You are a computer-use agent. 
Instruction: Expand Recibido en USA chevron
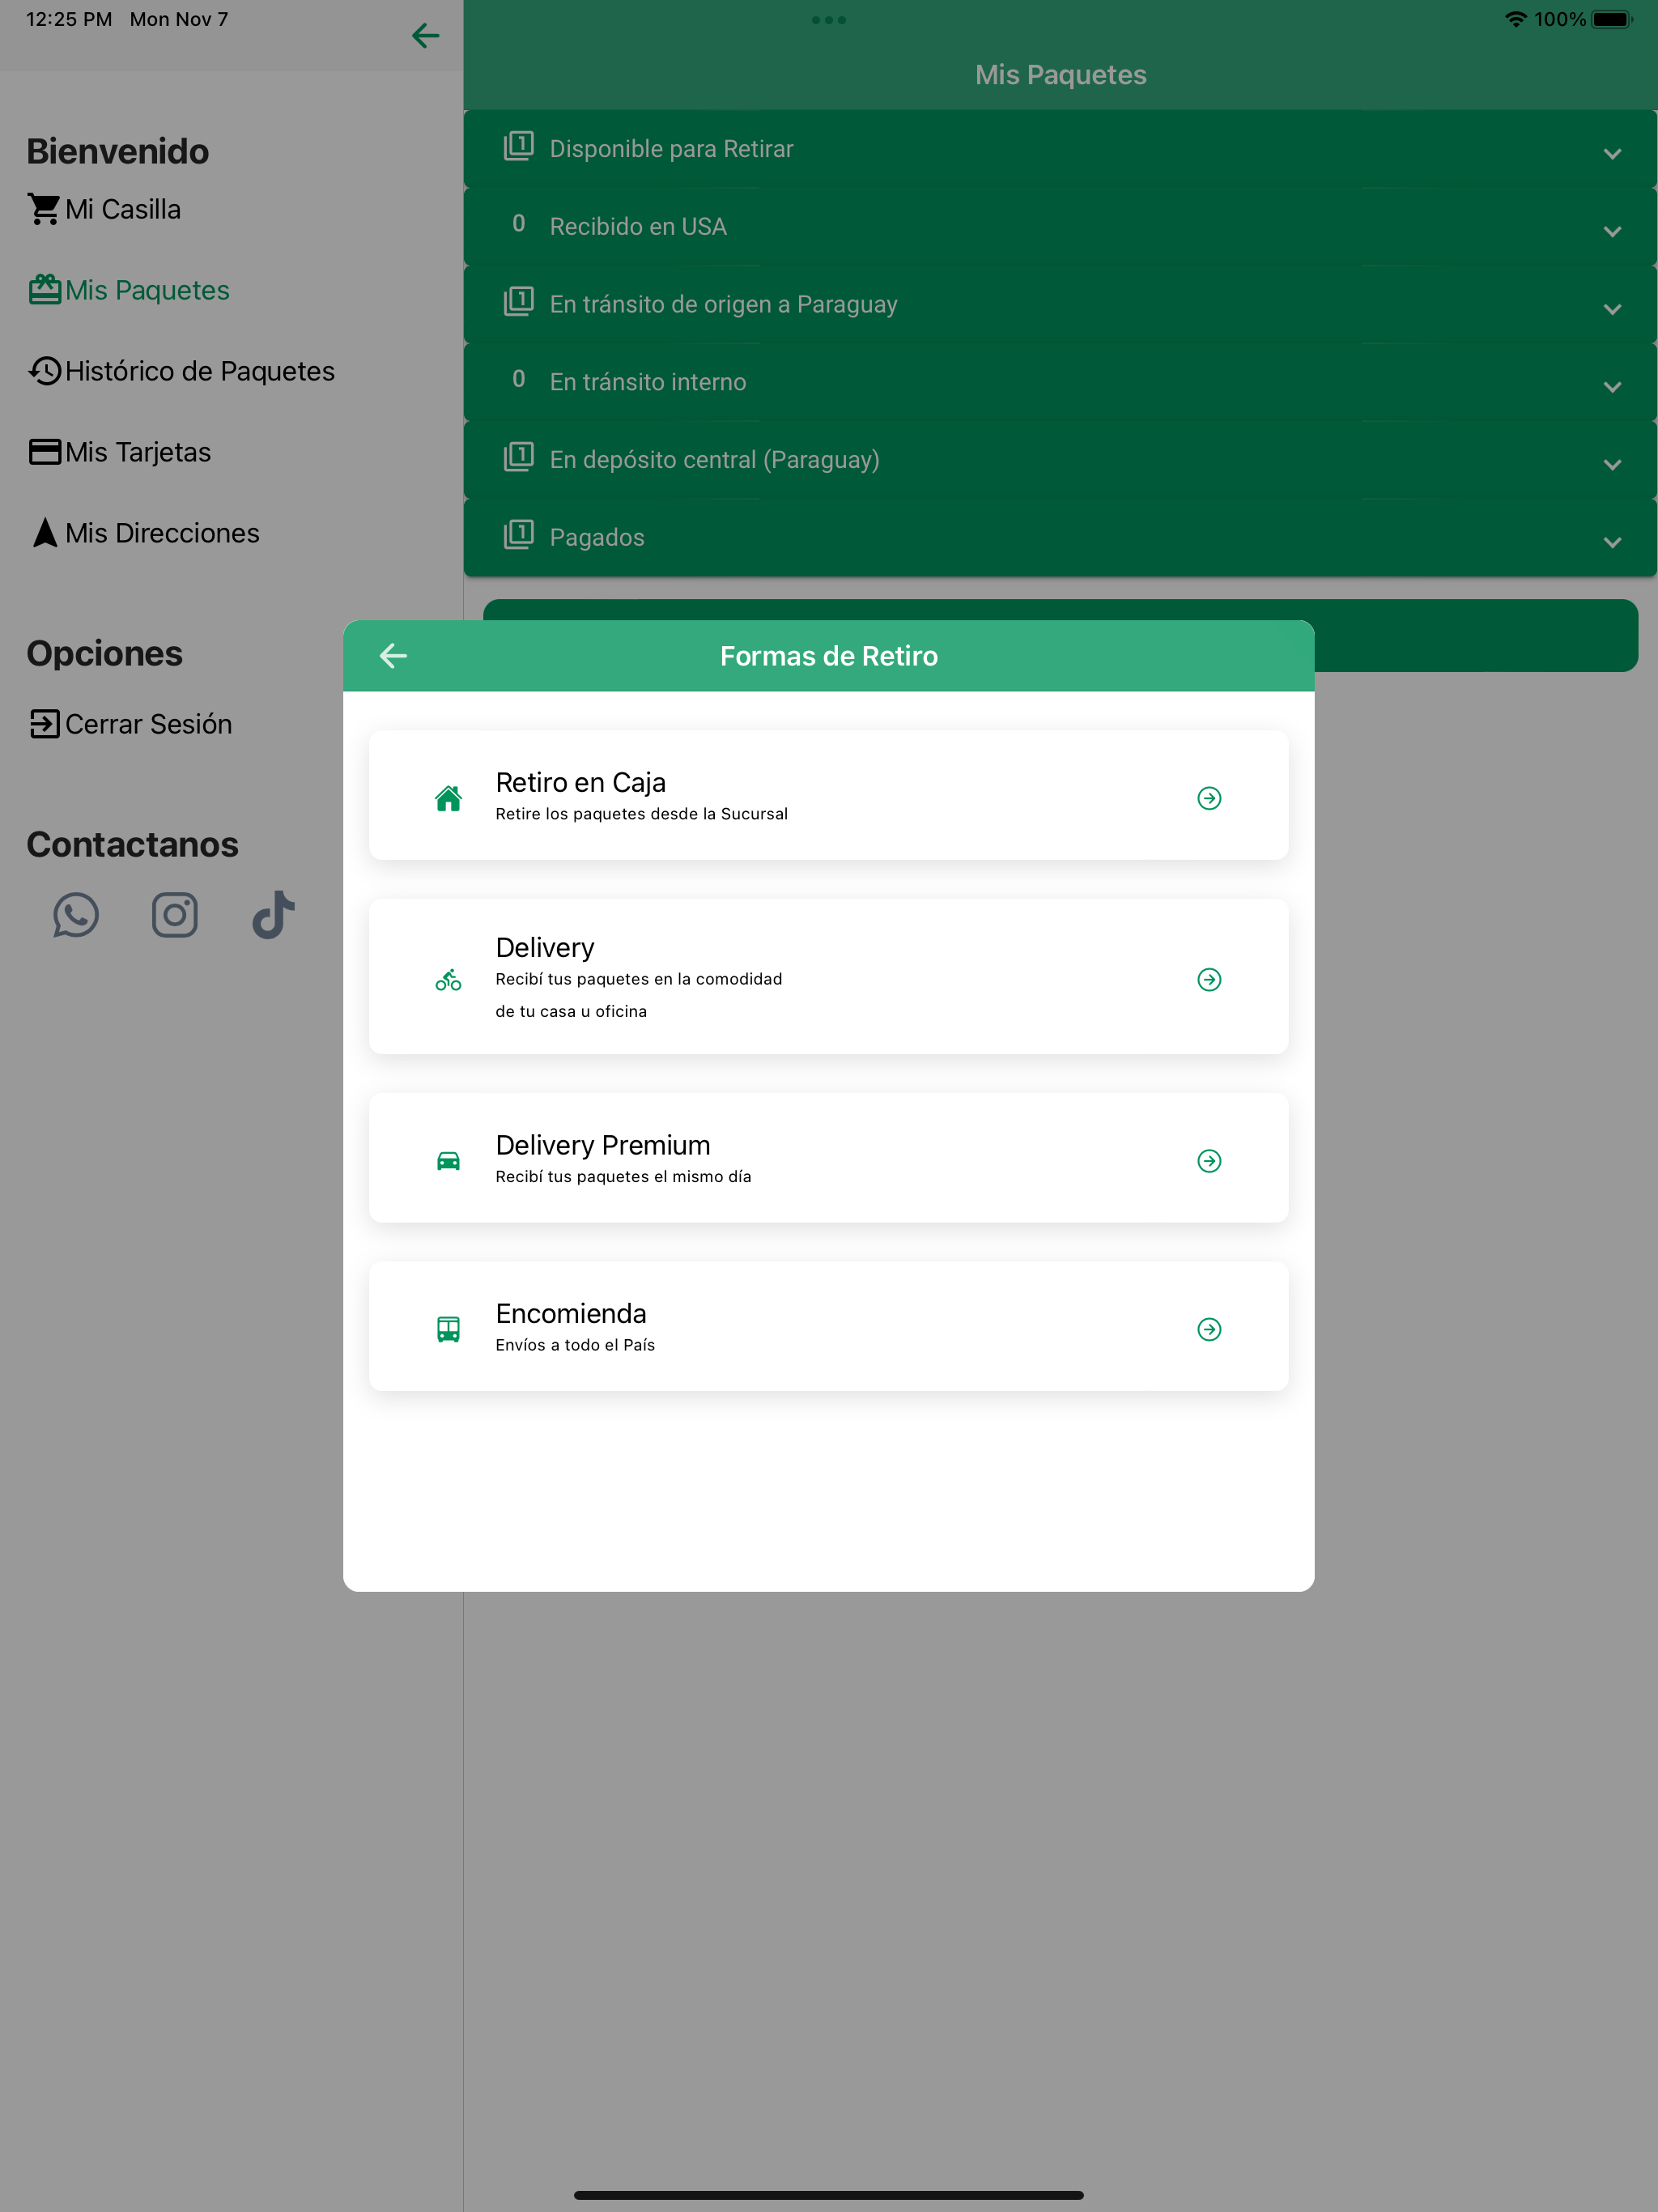point(1611,232)
